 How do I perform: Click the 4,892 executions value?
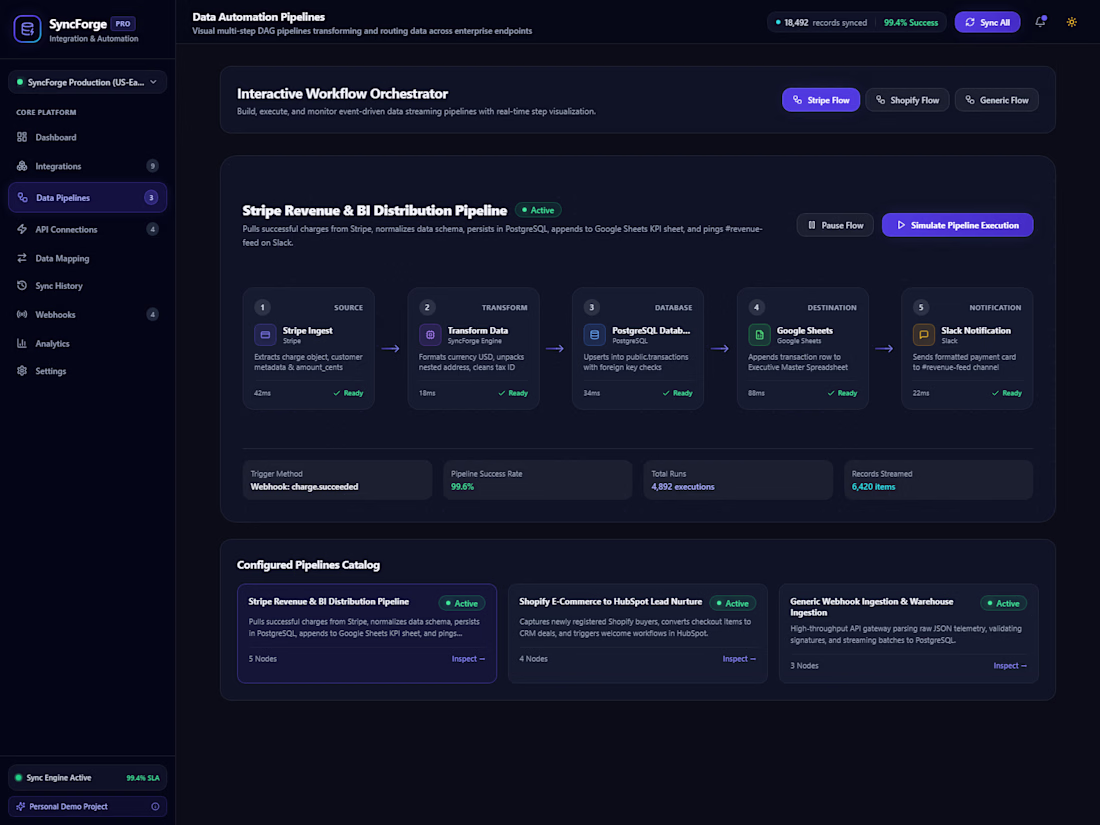(683, 487)
